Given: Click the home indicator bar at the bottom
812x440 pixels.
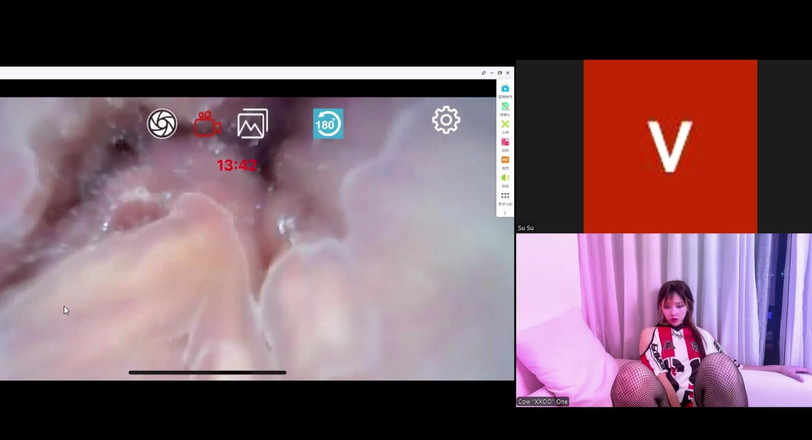Looking at the screenshot, I should pos(207,373).
